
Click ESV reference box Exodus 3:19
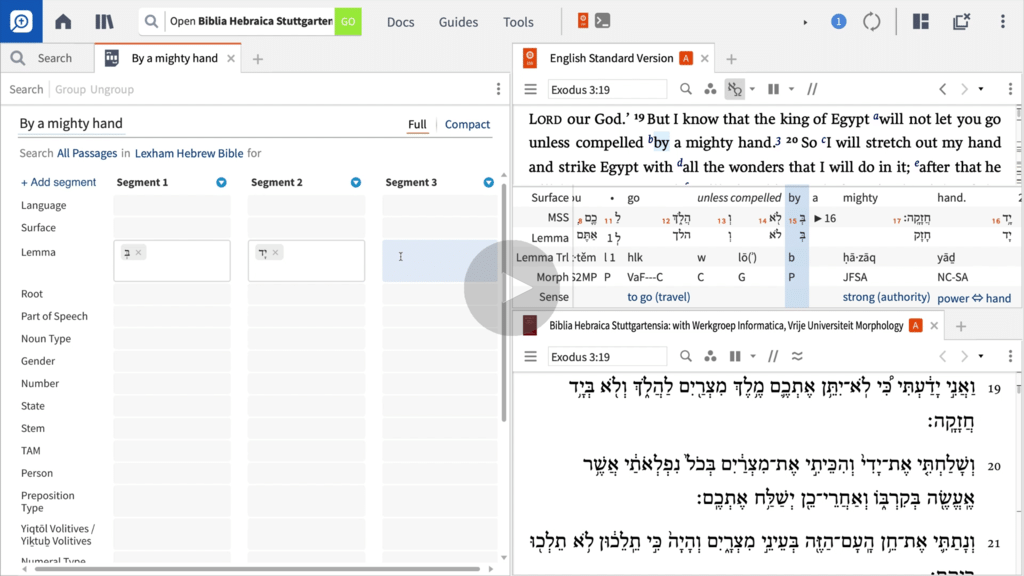click(x=607, y=89)
